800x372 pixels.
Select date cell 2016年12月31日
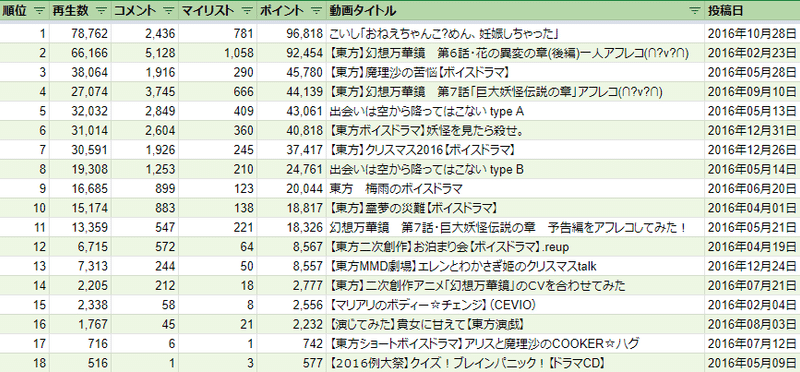pos(752,131)
